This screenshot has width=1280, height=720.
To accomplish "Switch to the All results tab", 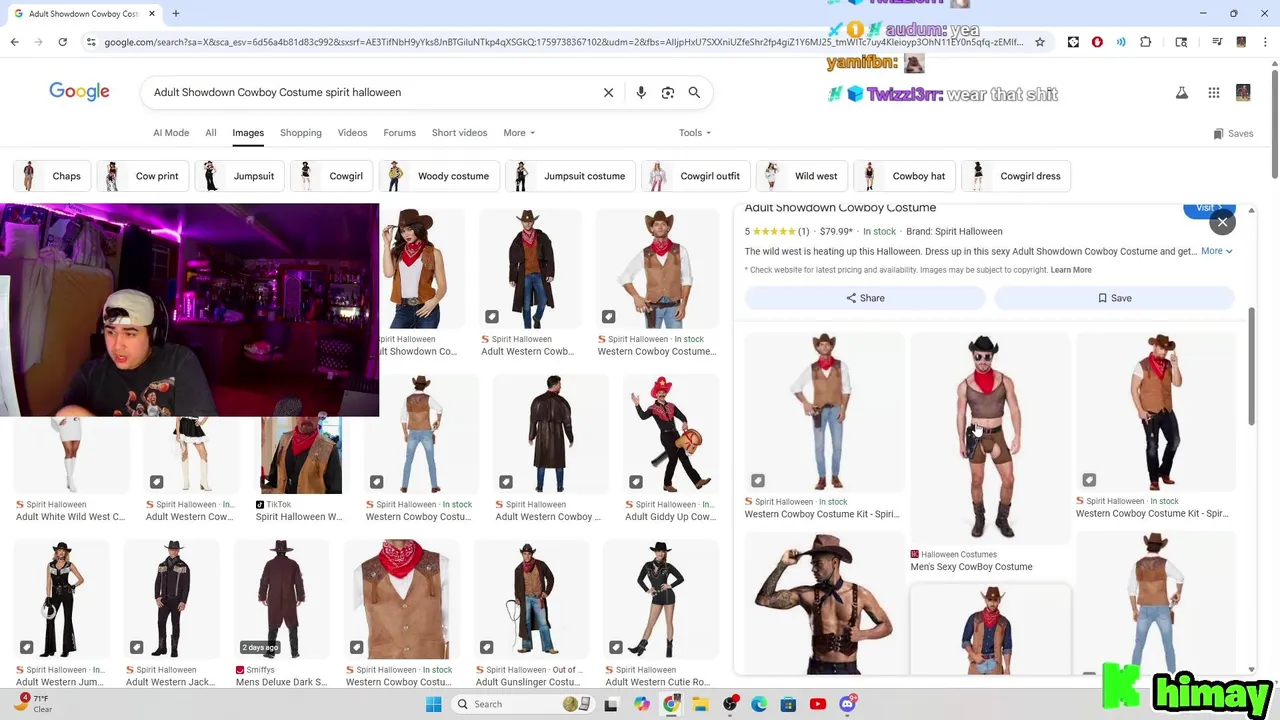I will click(x=211, y=132).
